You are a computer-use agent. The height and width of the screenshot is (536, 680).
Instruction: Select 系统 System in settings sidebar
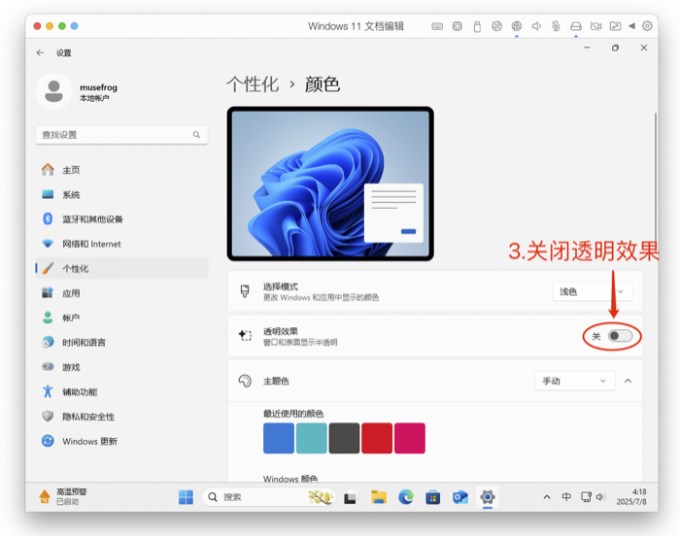pos(122,194)
